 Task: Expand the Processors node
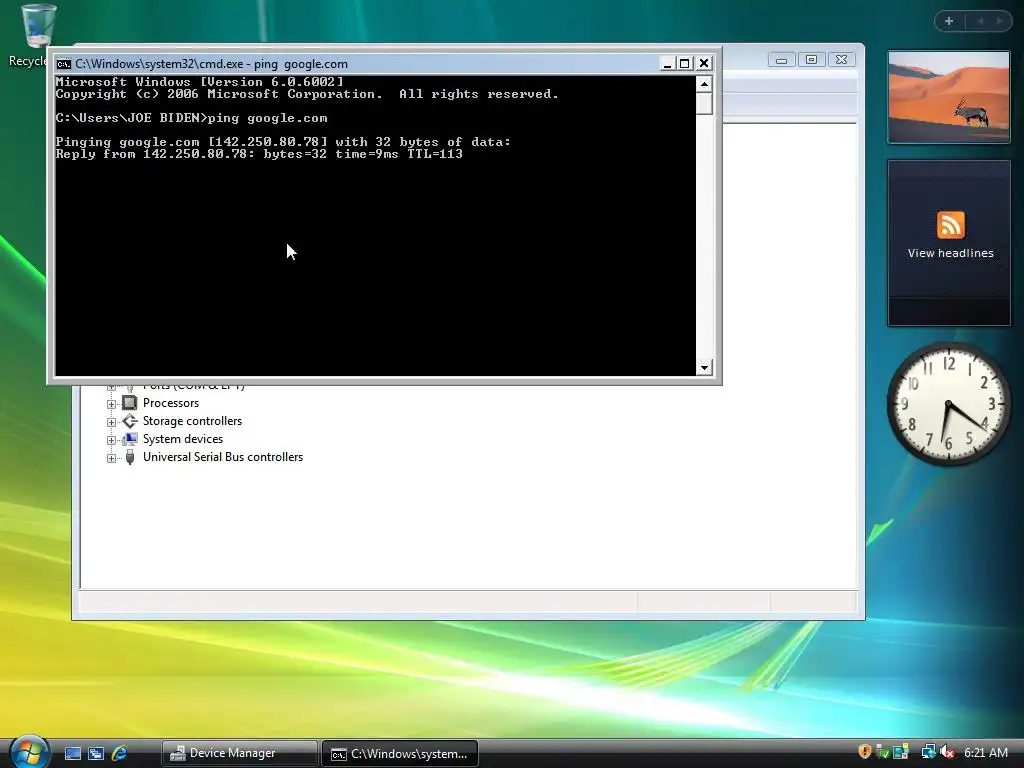112,404
